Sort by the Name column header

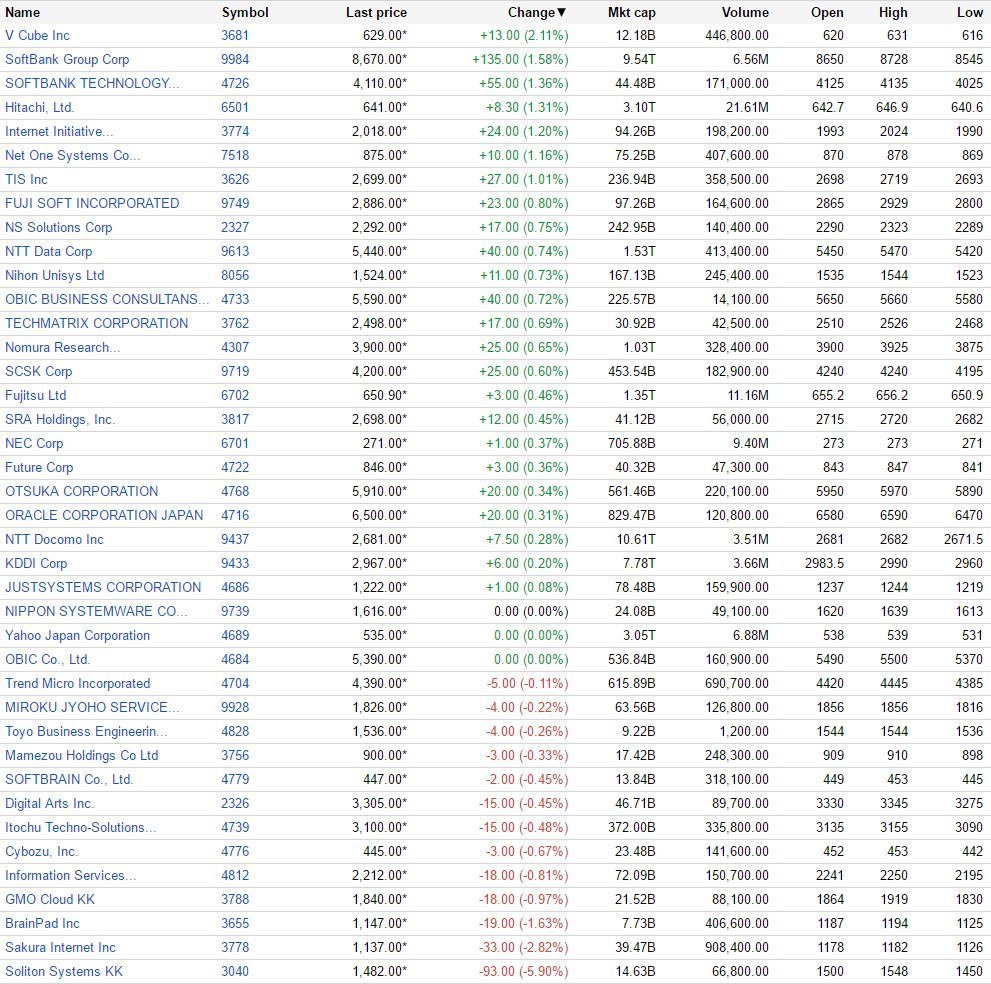[23, 13]
